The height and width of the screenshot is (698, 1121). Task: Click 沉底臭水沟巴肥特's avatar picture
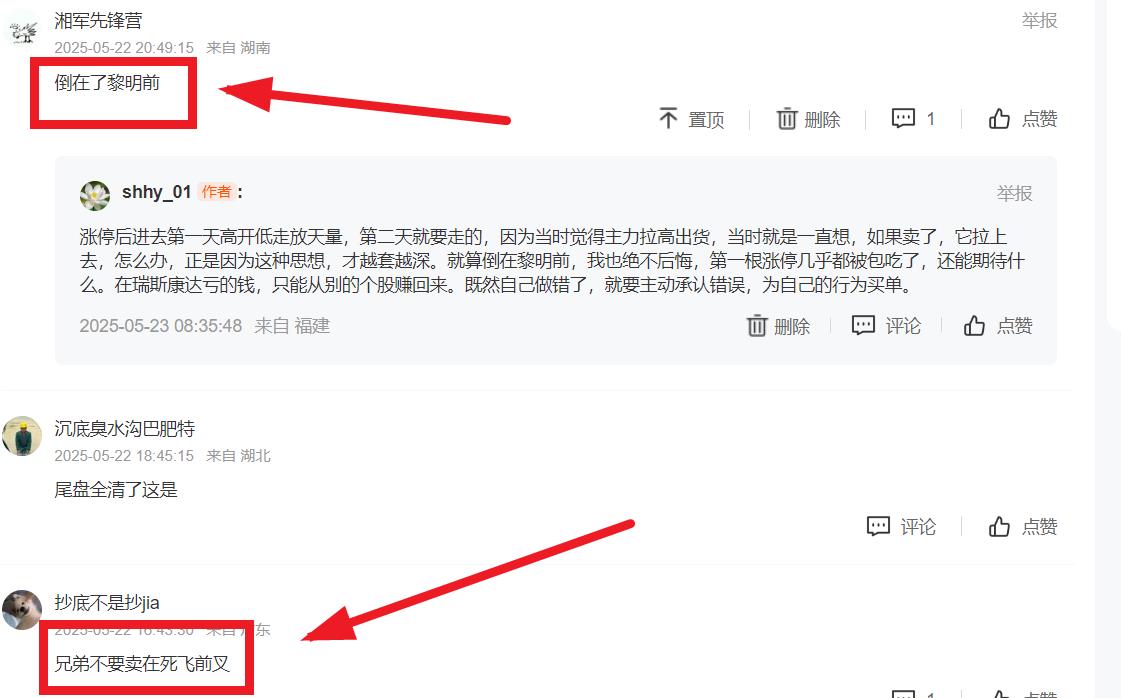coord(21,436)
